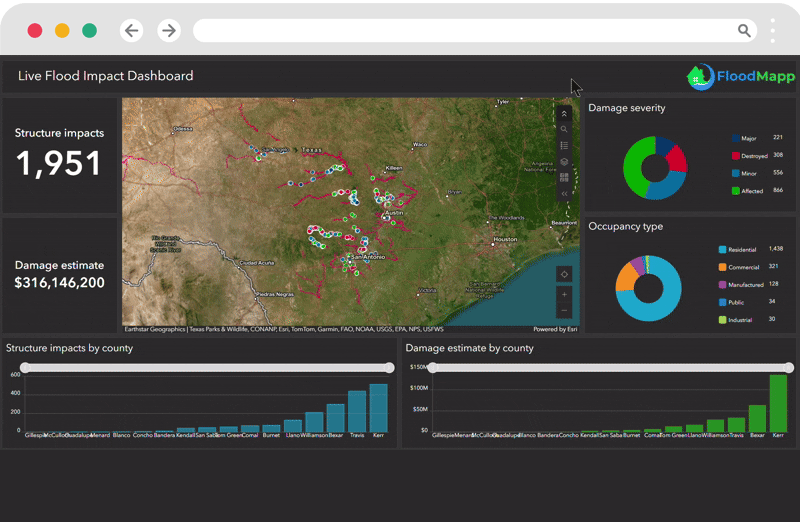
Task: Zoom in on the map
Action: (564, 294)
